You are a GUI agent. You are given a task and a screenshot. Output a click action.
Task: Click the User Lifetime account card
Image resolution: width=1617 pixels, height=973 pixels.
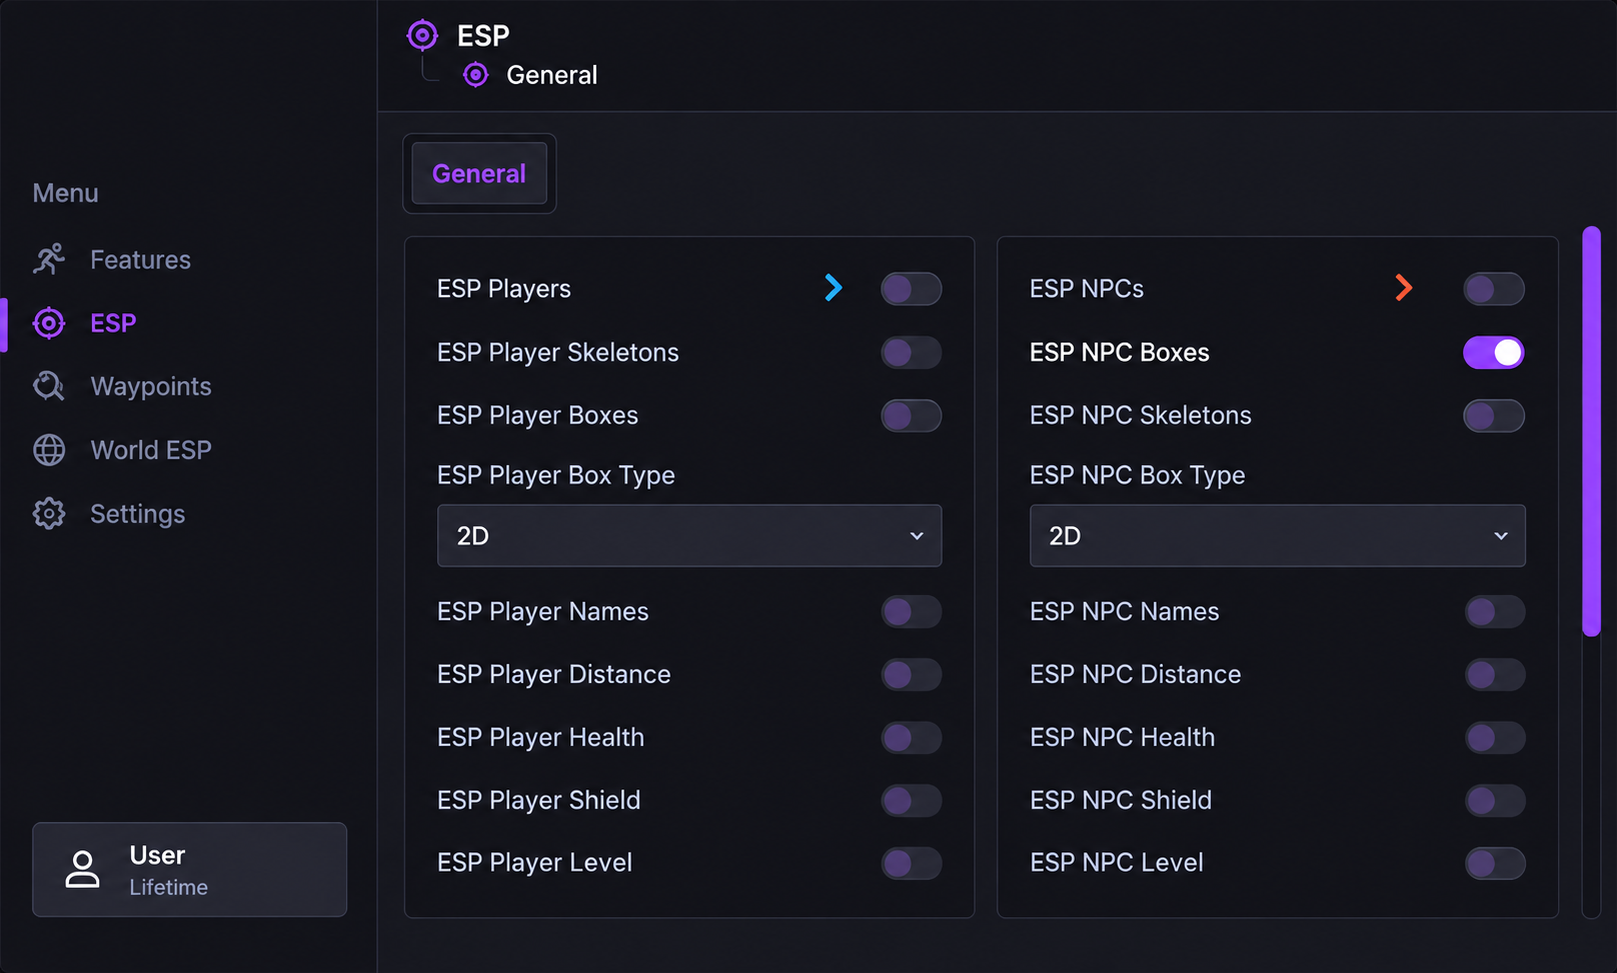[x=190, y=870]
